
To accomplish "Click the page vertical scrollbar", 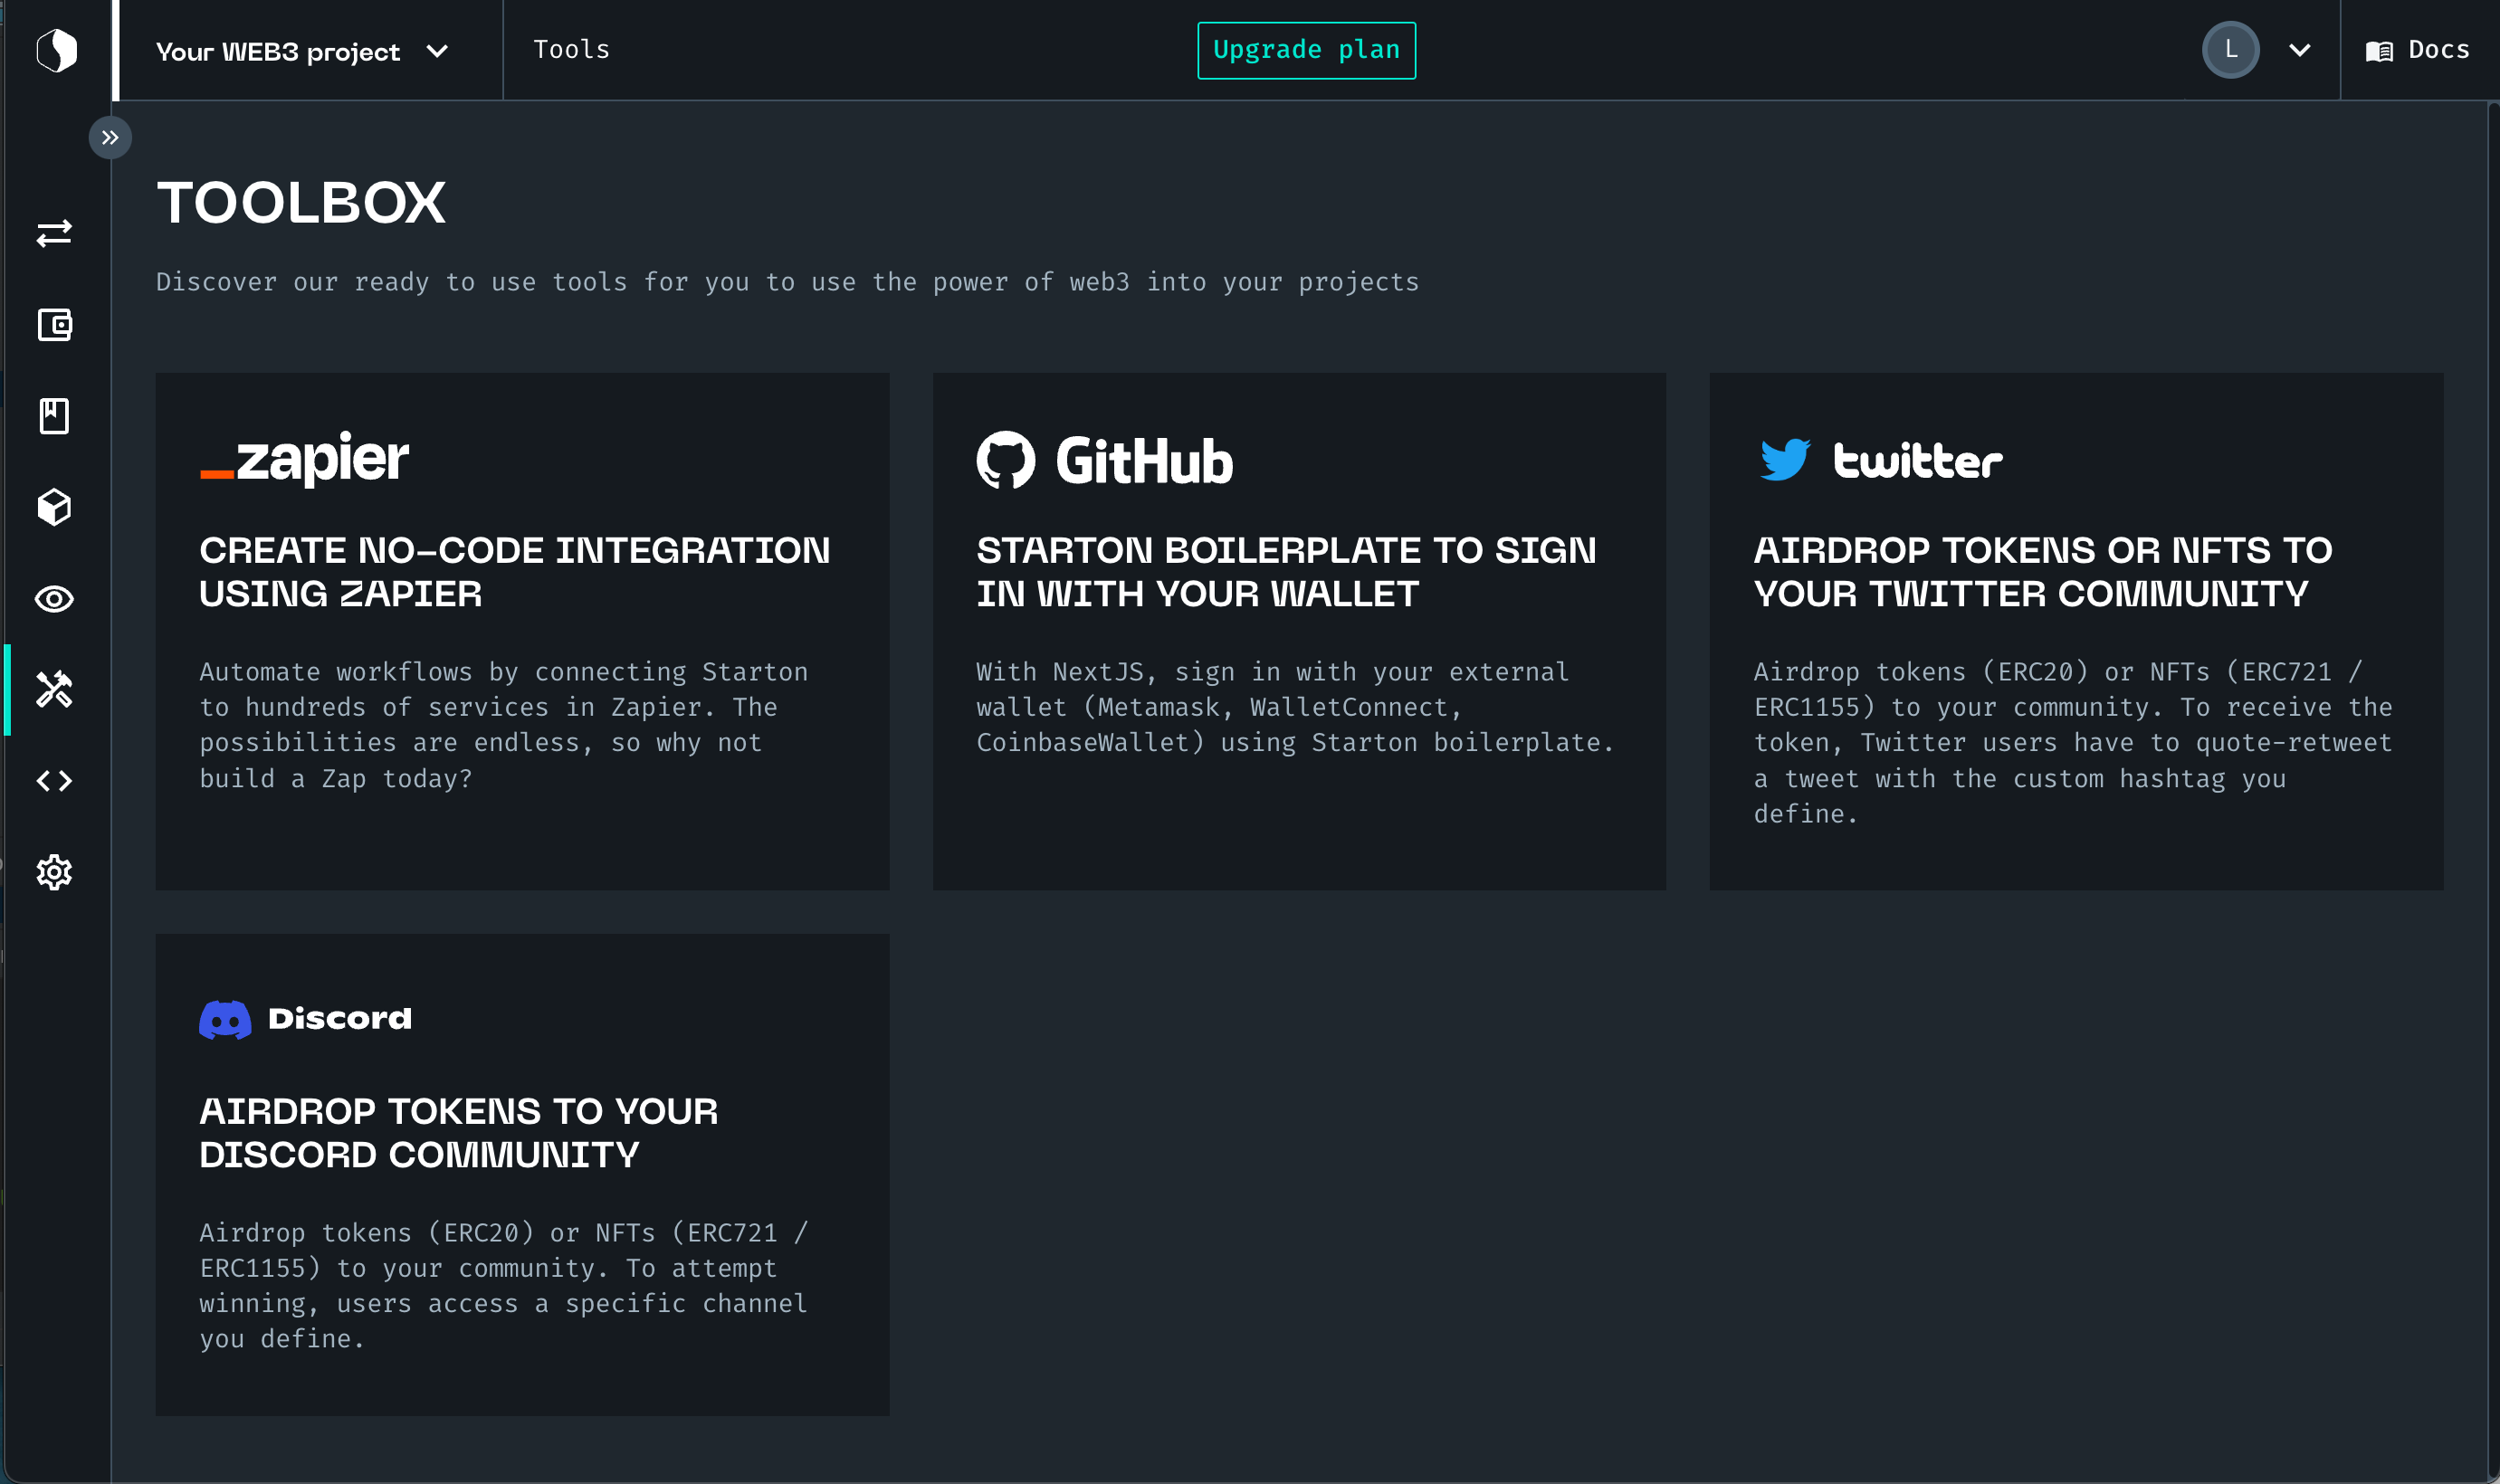I will (x=2492, y=790).
